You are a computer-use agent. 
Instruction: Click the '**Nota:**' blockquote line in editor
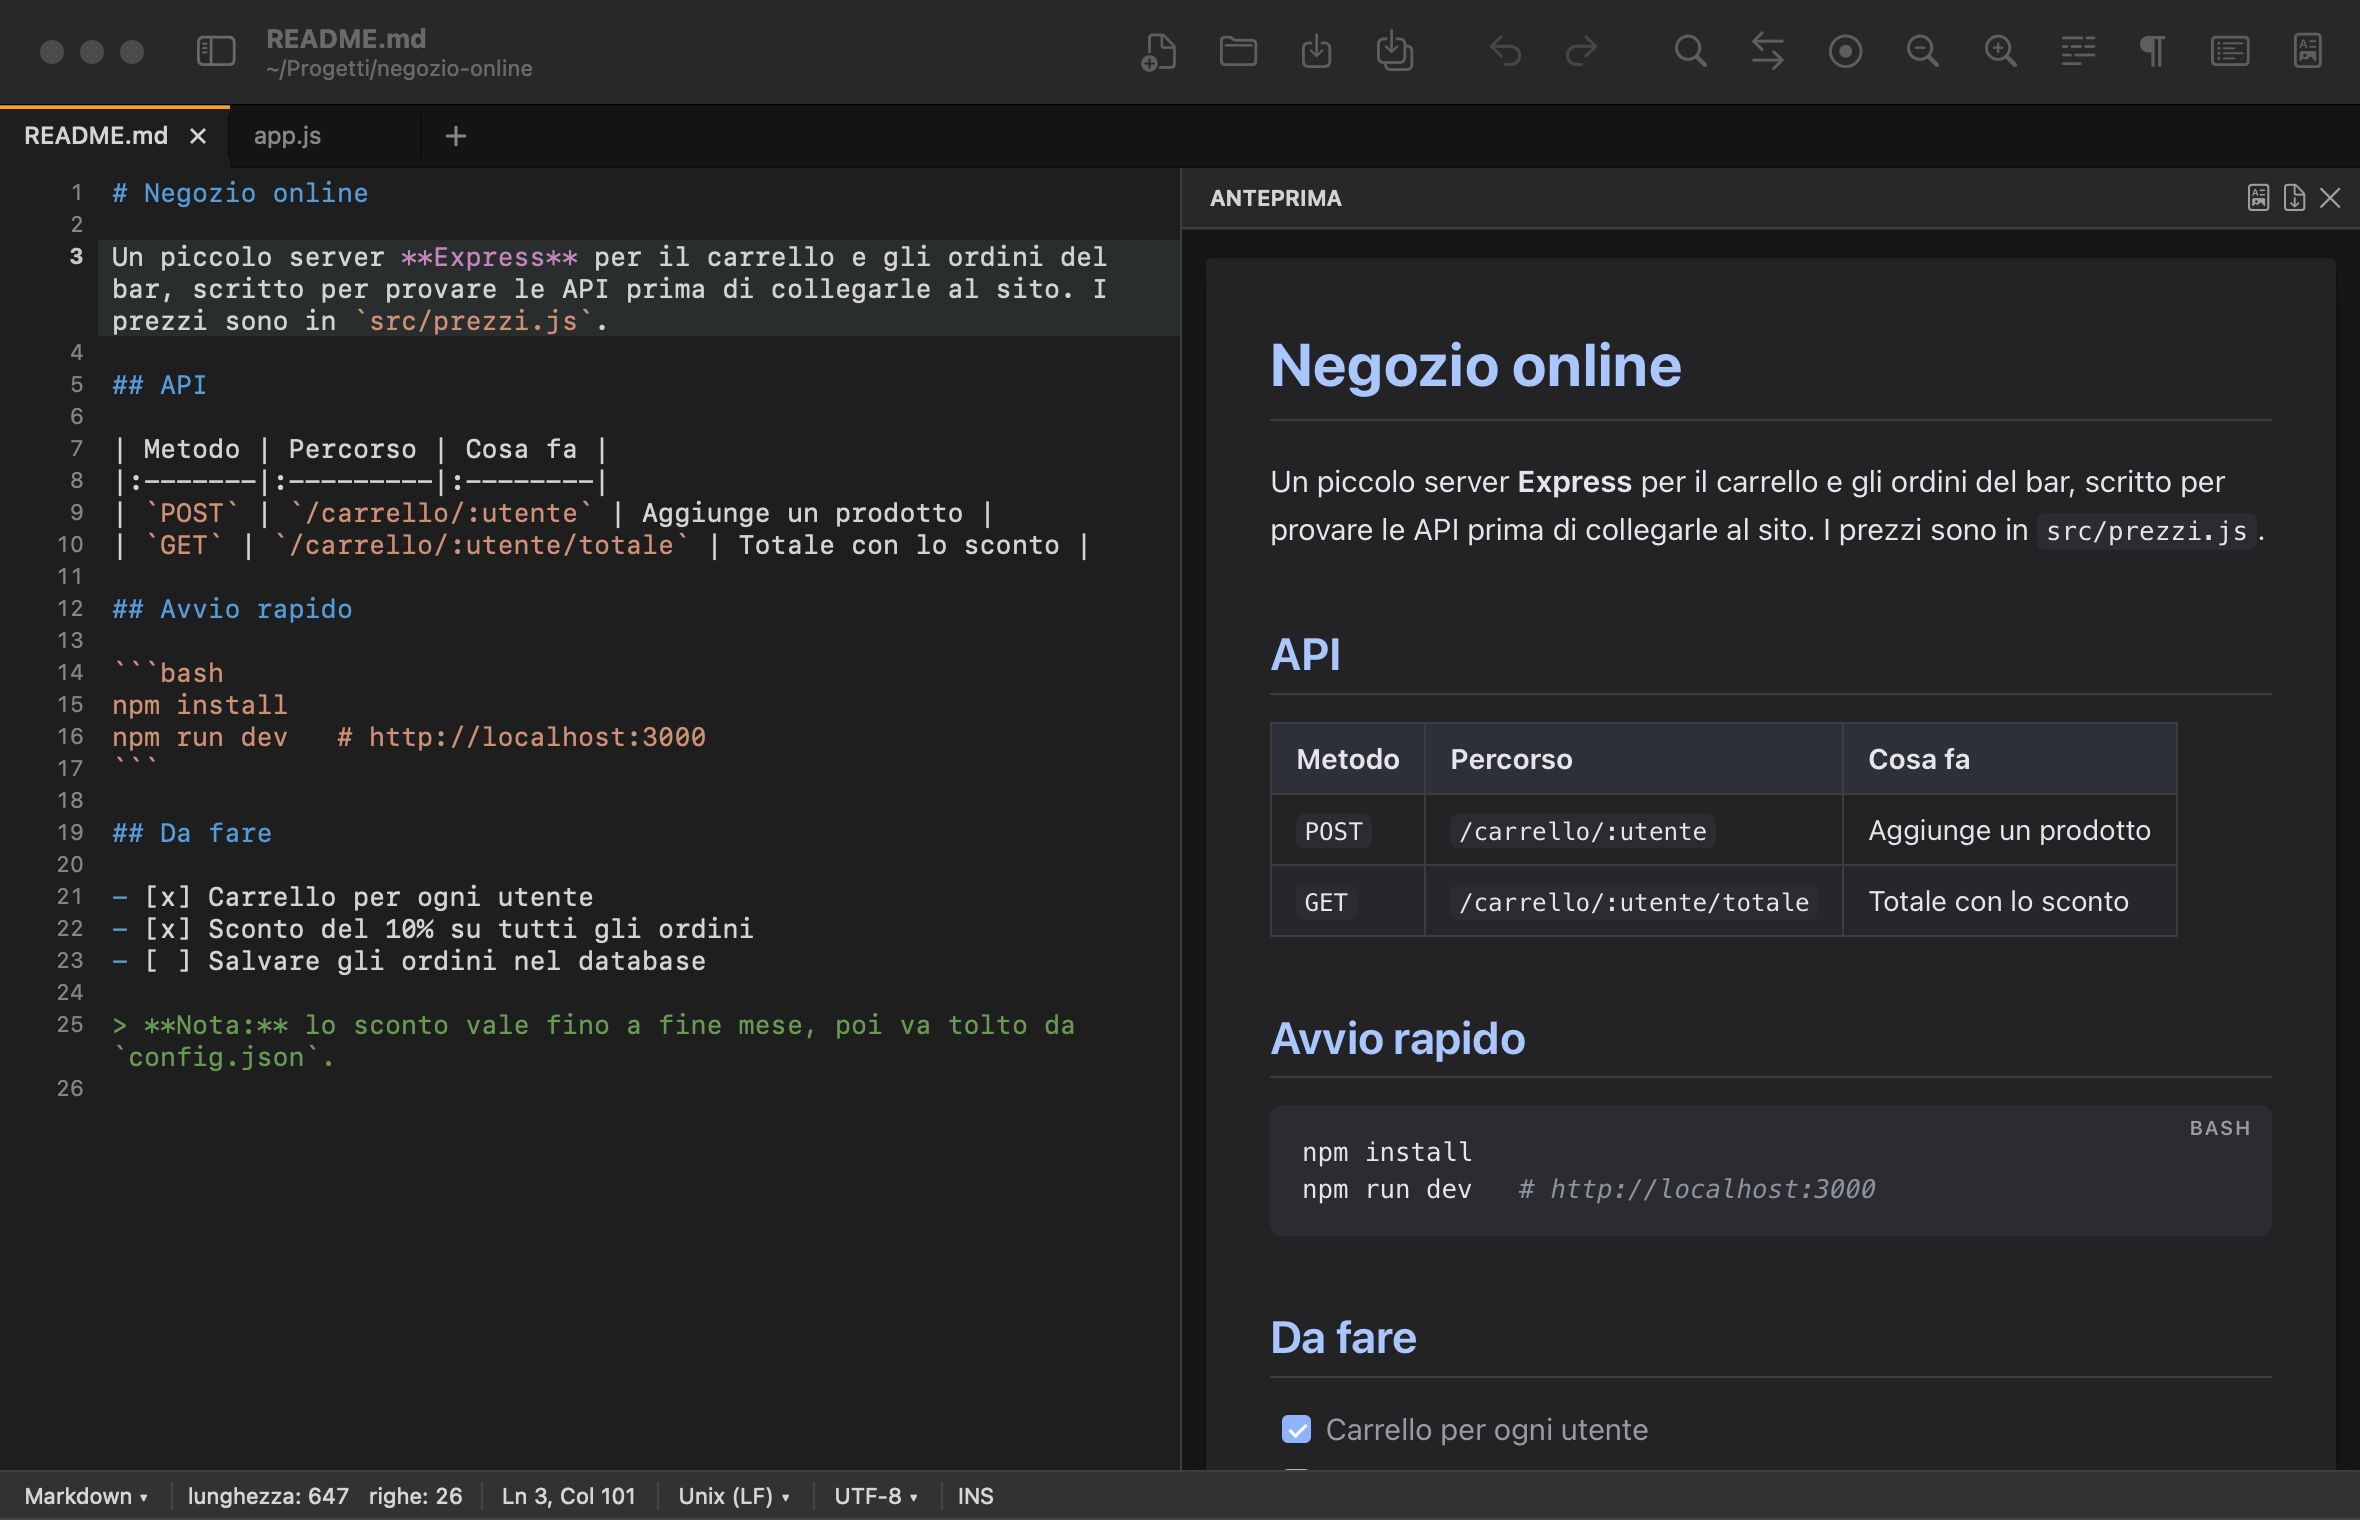pyautogui.click(x=594, y=1041)
